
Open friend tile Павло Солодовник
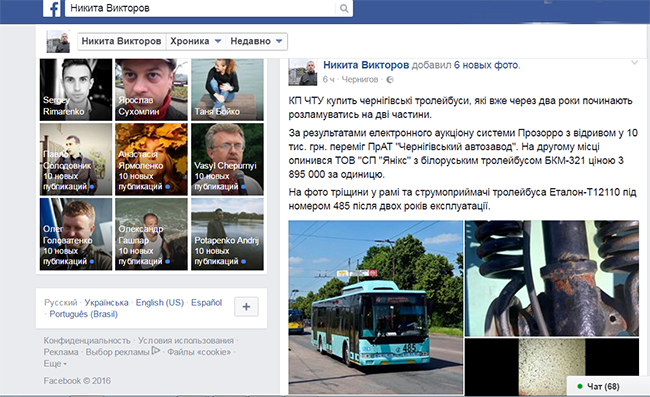point(76,159)
